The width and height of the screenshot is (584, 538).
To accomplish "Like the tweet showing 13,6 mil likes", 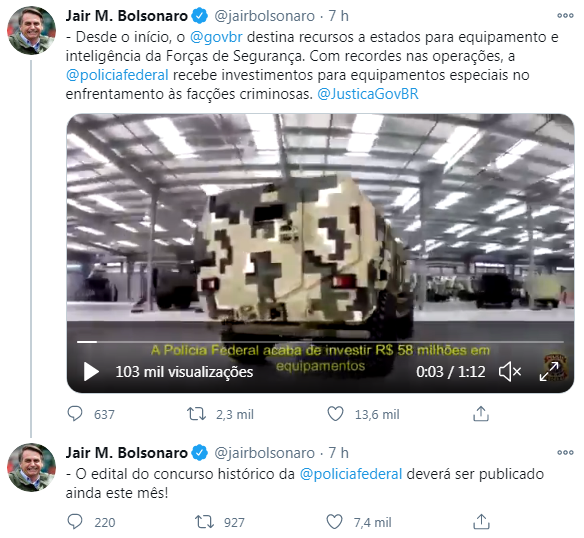I will pyautogui.click(x=335, y=414).
